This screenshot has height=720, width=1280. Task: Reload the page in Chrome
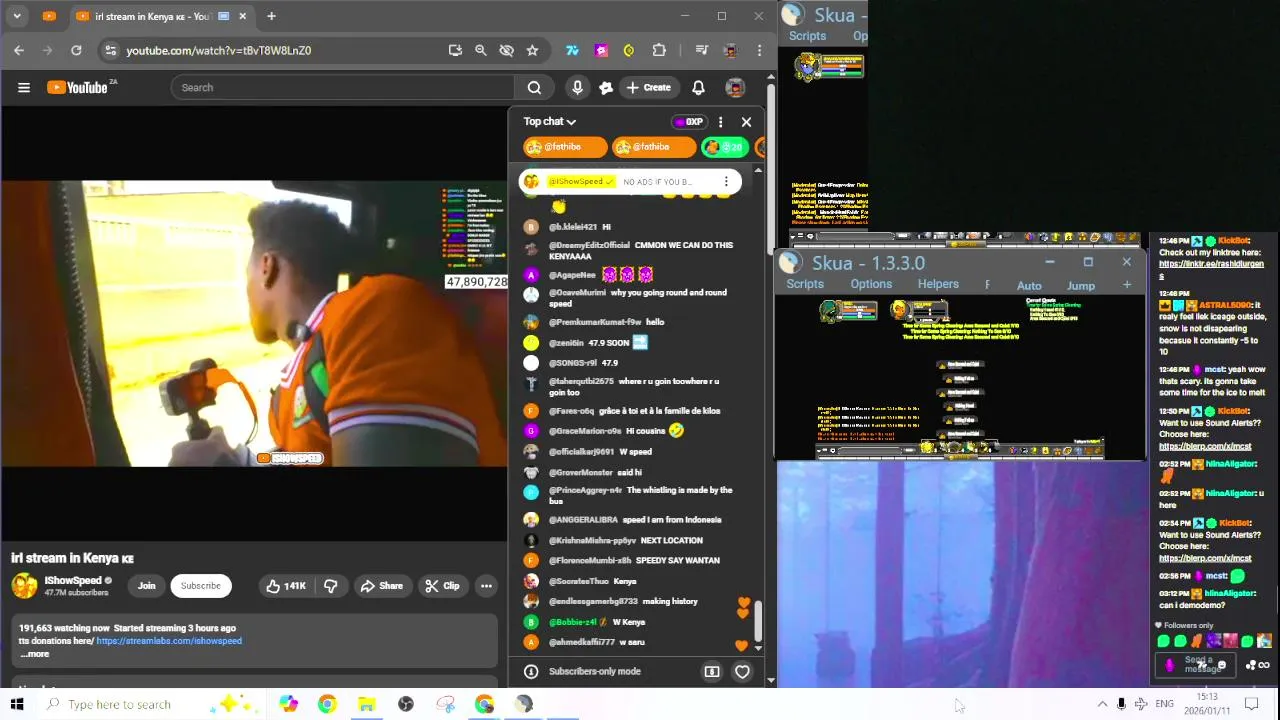tap(76, 50)
